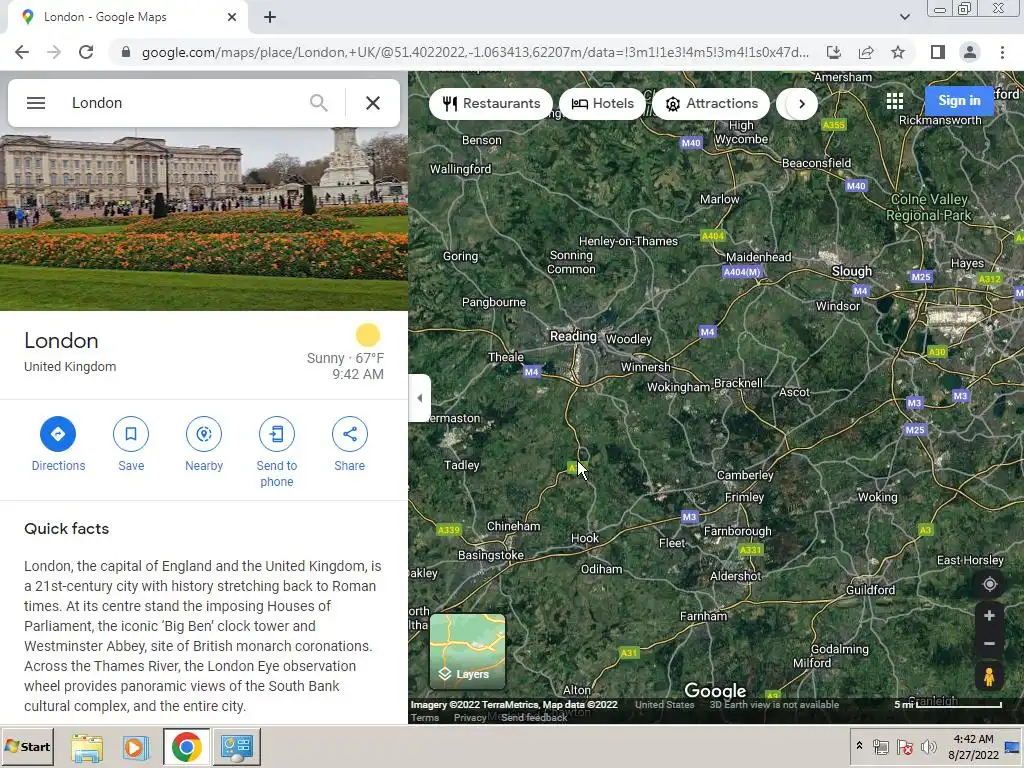Click the London search input field
Viewport: 1024px width, 768px height.
pyautogui.click(x=183, y=103)
